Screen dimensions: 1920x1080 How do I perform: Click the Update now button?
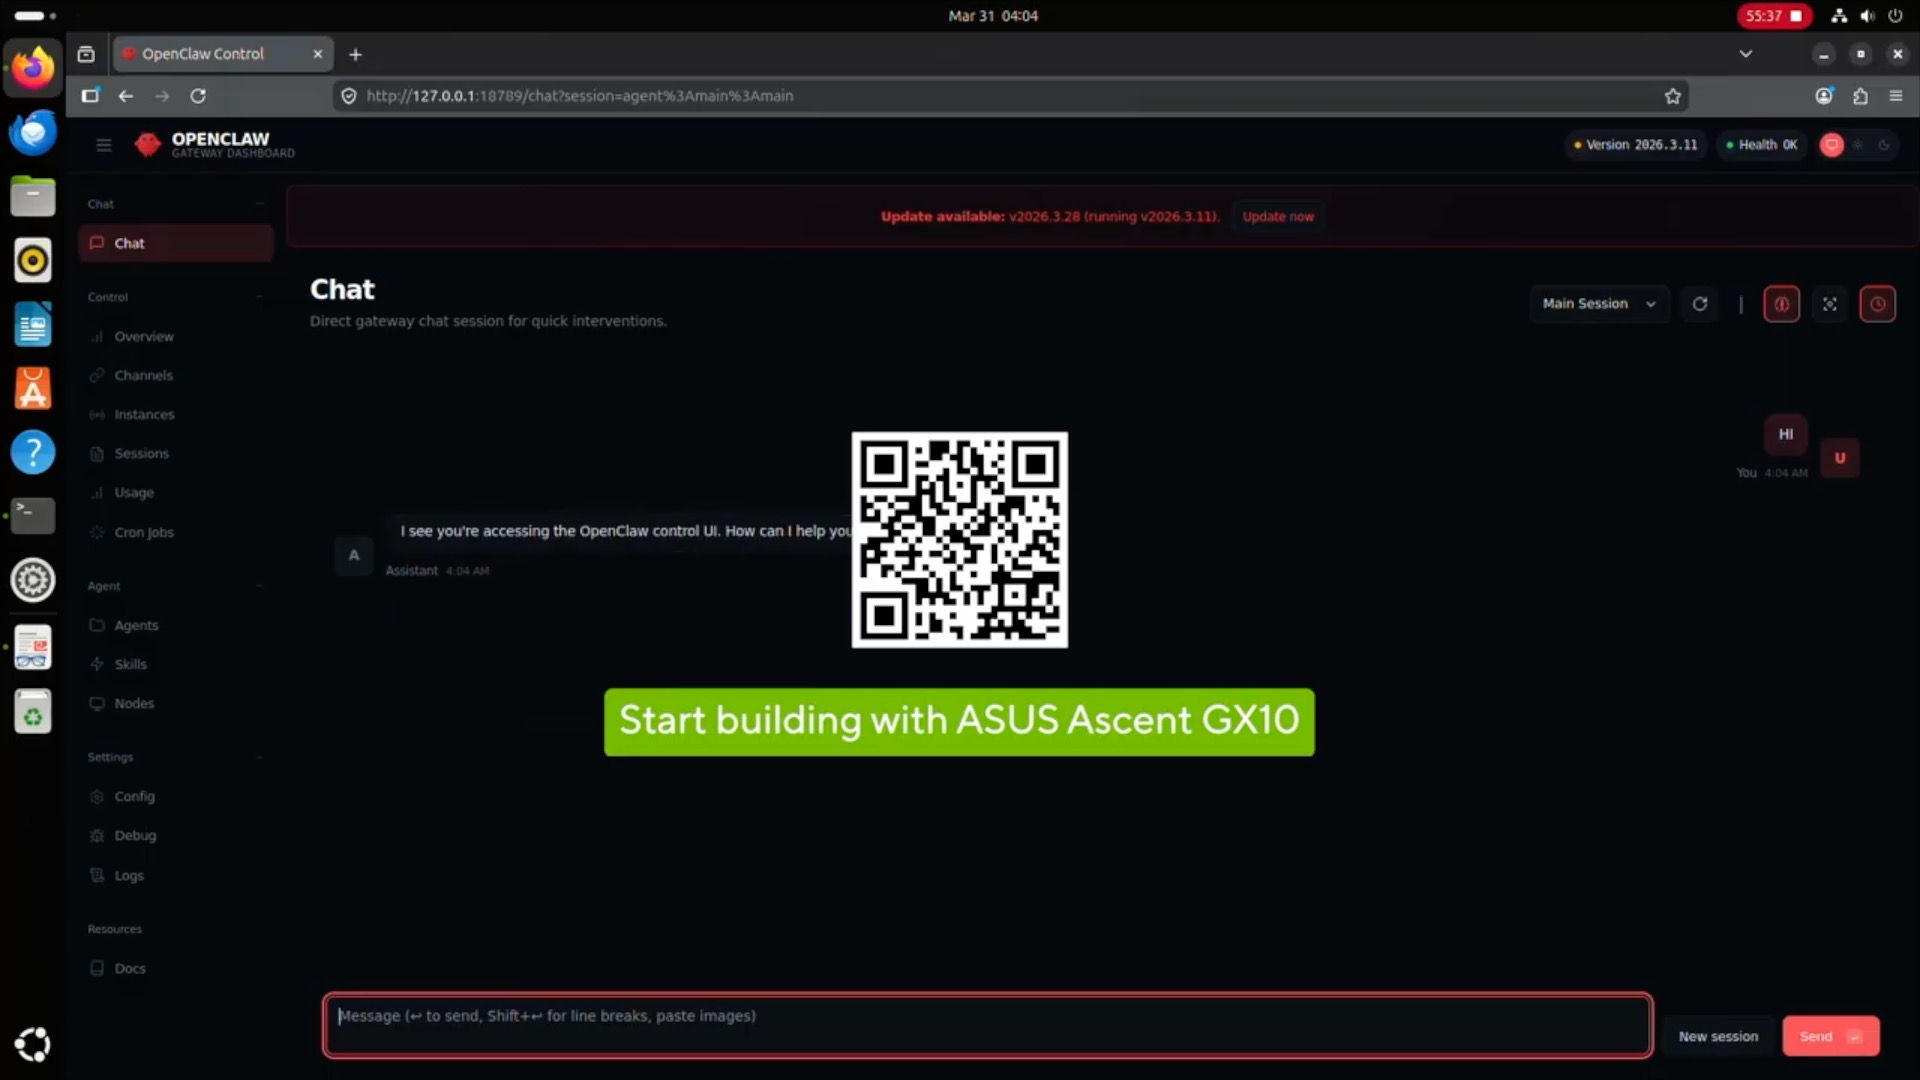tap(1278, 217)
